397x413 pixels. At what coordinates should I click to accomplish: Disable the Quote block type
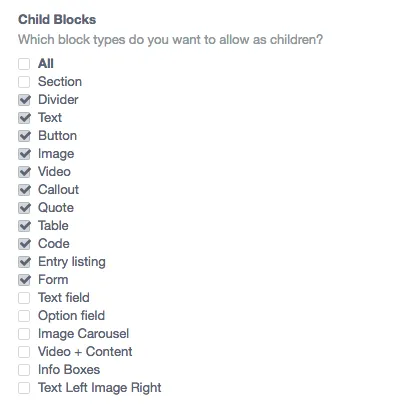(x=24, y=208)
